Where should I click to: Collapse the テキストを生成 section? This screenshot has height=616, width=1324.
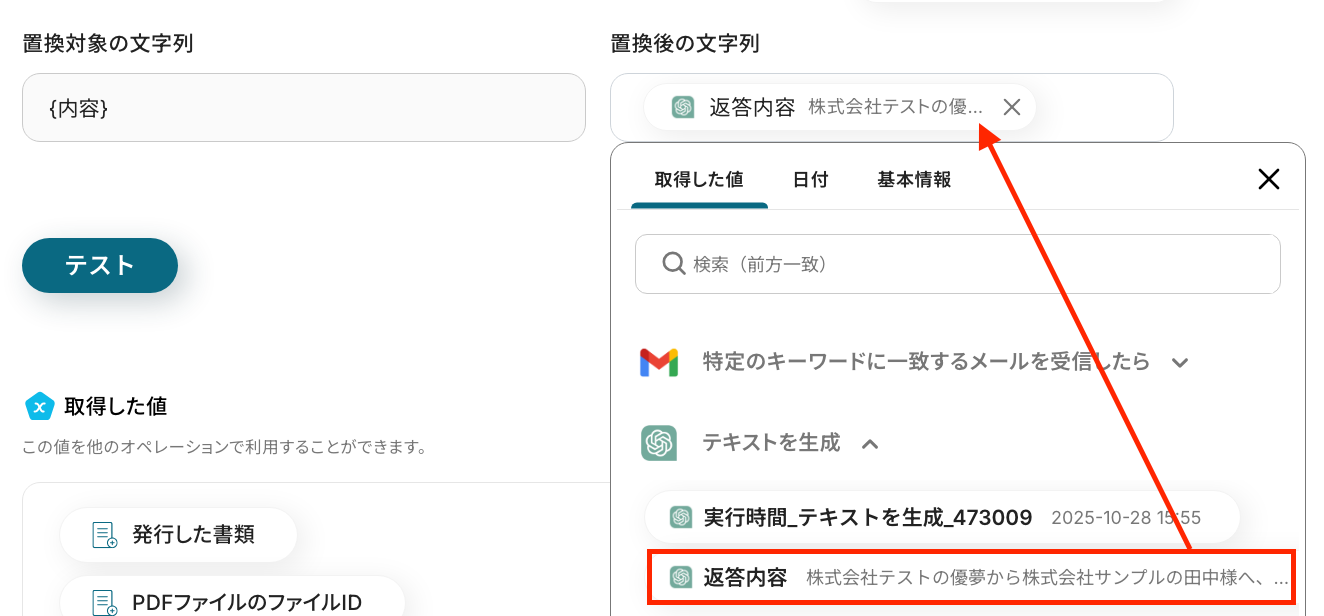[x=870, y=443]
